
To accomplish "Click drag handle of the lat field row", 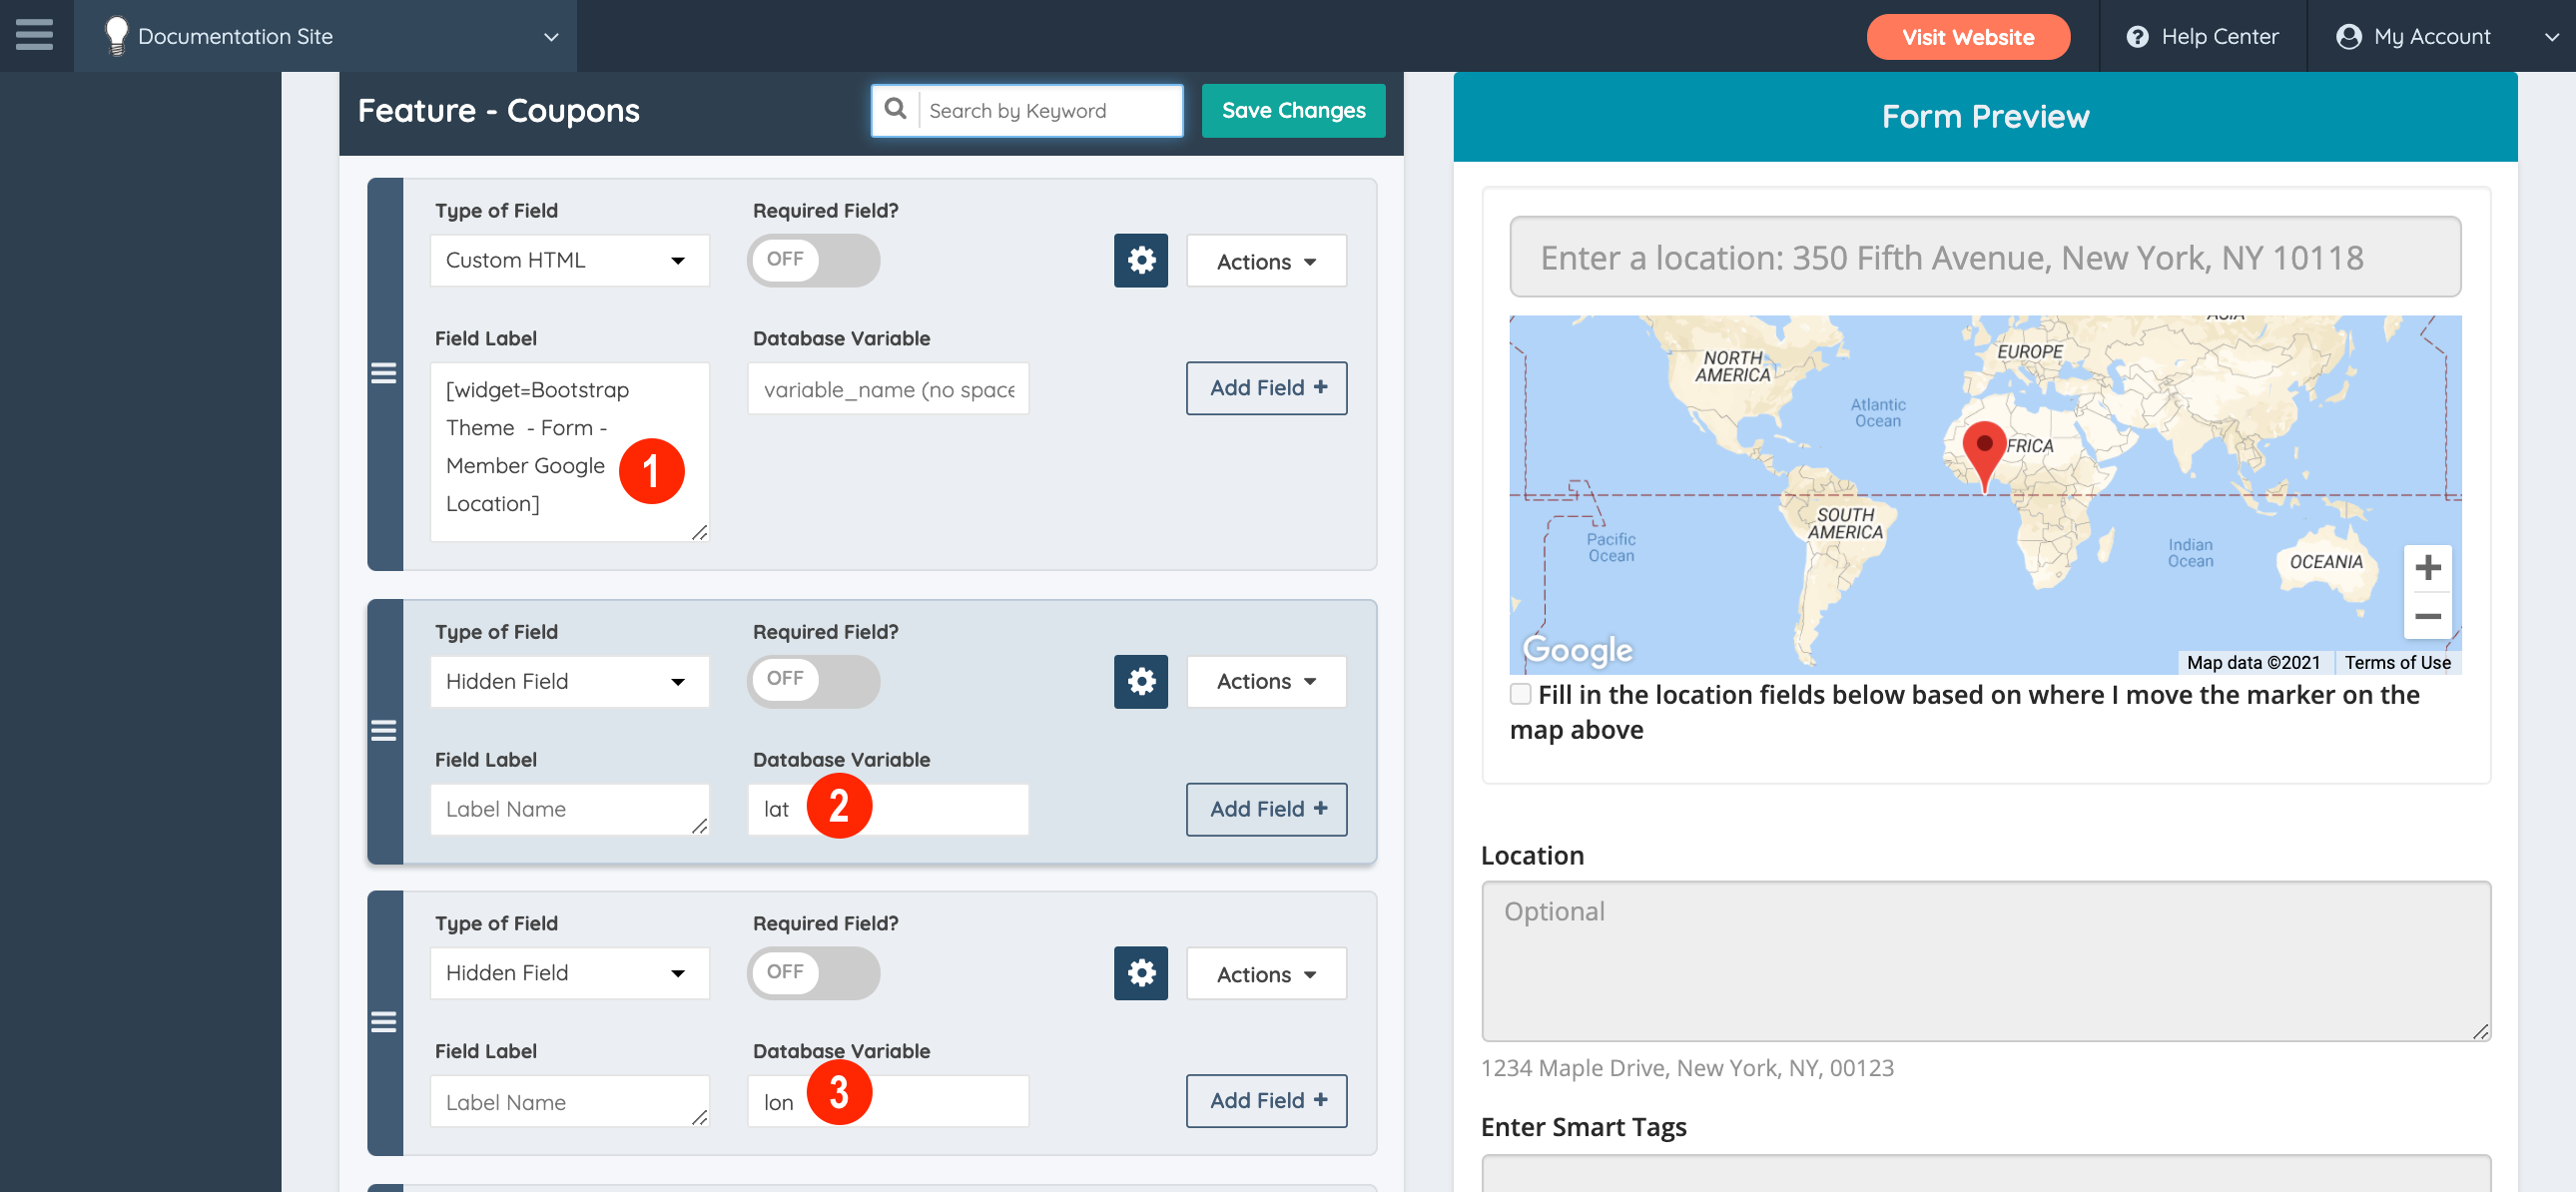I will pyautogui.click(x=384, y=732).
